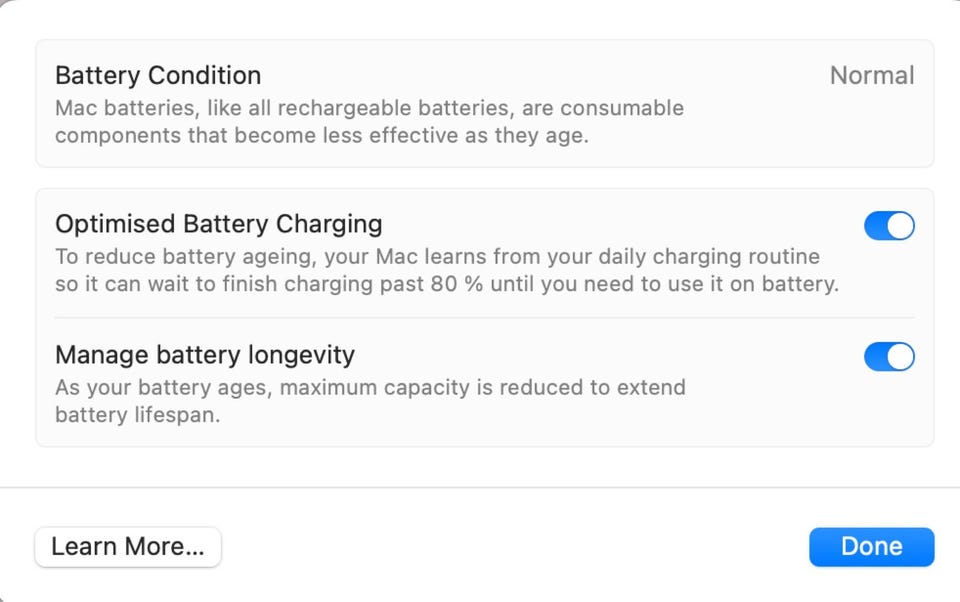Click the maximum capacity reduced description line
960x602 pixels.
pos(370,387)
